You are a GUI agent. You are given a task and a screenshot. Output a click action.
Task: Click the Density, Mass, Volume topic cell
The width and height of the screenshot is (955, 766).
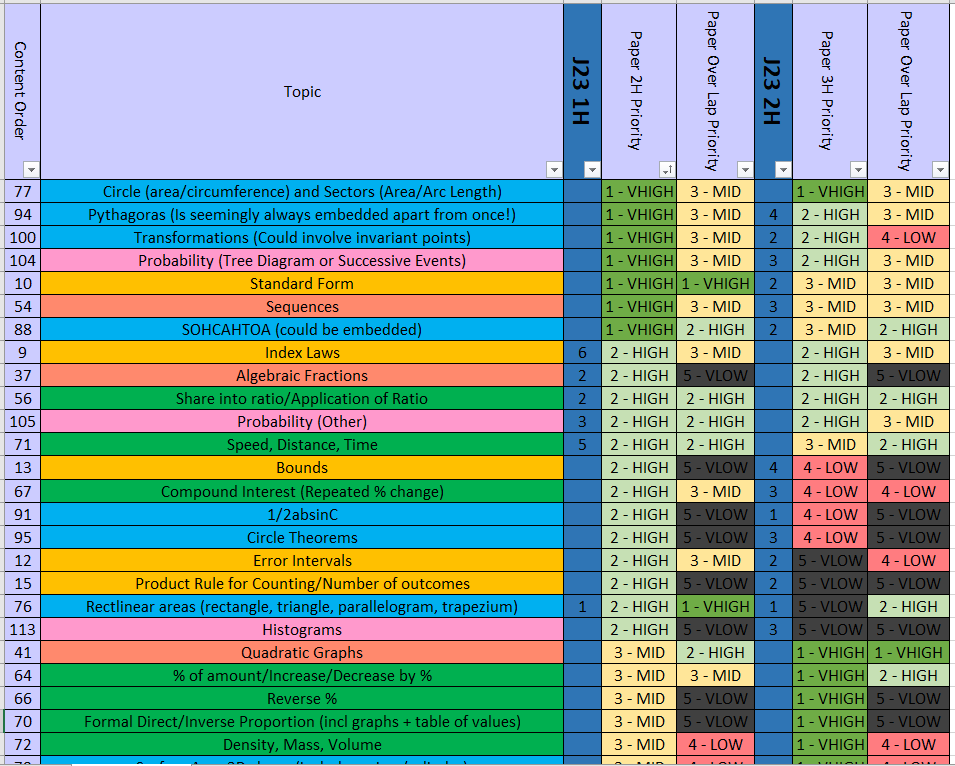pos(302,745)
